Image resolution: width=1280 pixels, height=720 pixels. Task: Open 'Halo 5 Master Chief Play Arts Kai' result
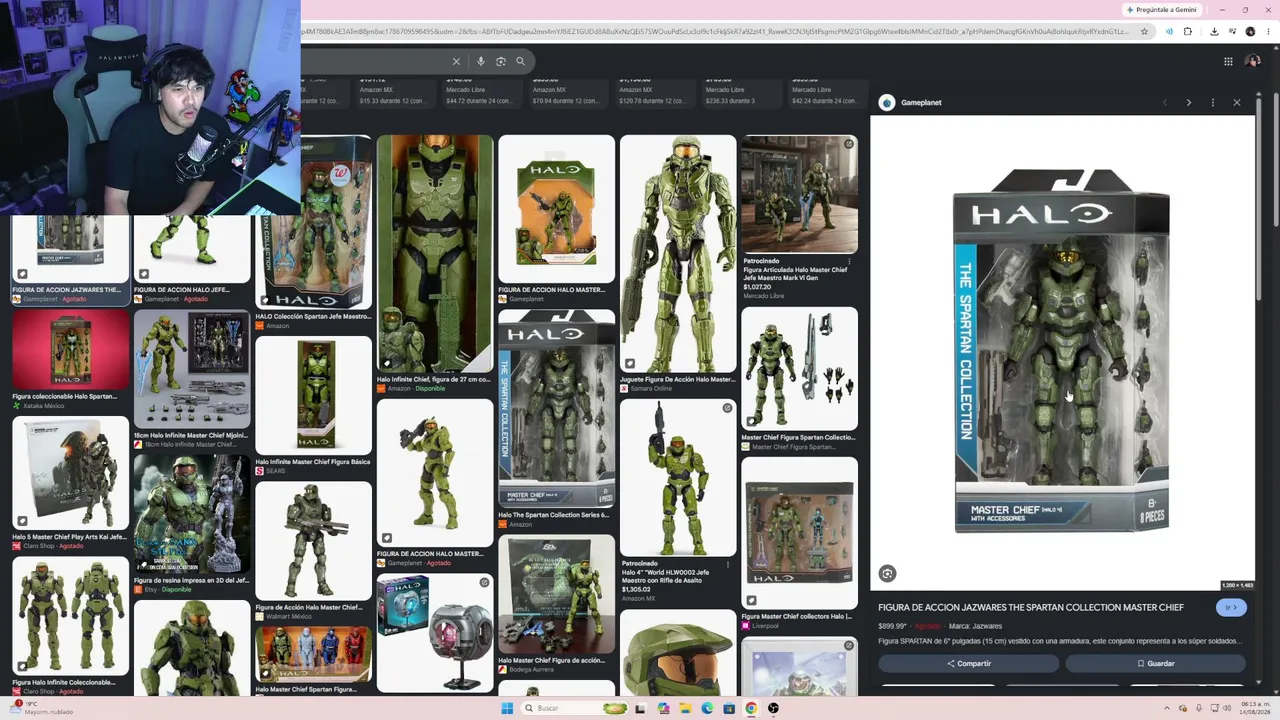pyautogui.click(x=70, y=483)
